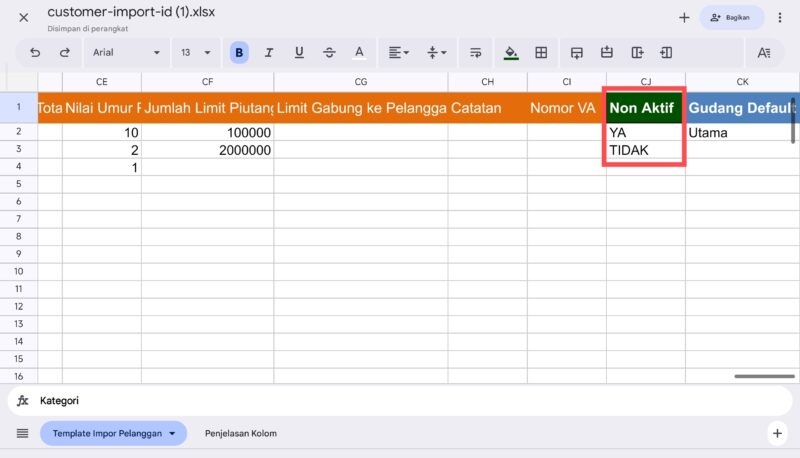Click the text wrapping icon

(476, 53)
